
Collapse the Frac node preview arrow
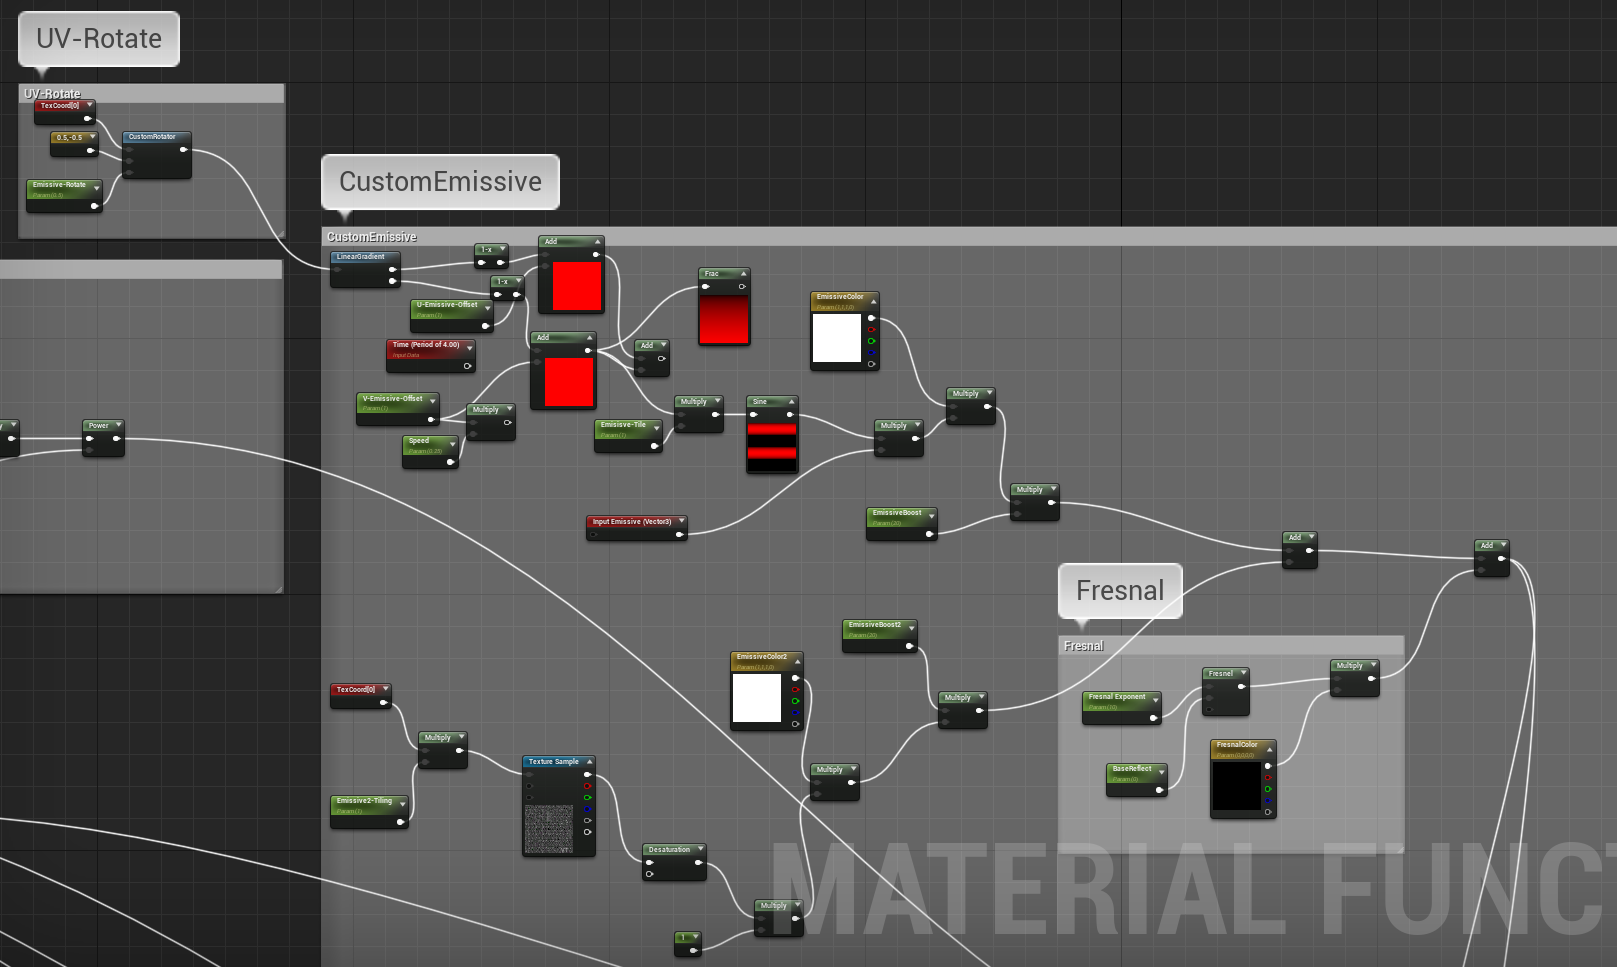pos(743,274)
